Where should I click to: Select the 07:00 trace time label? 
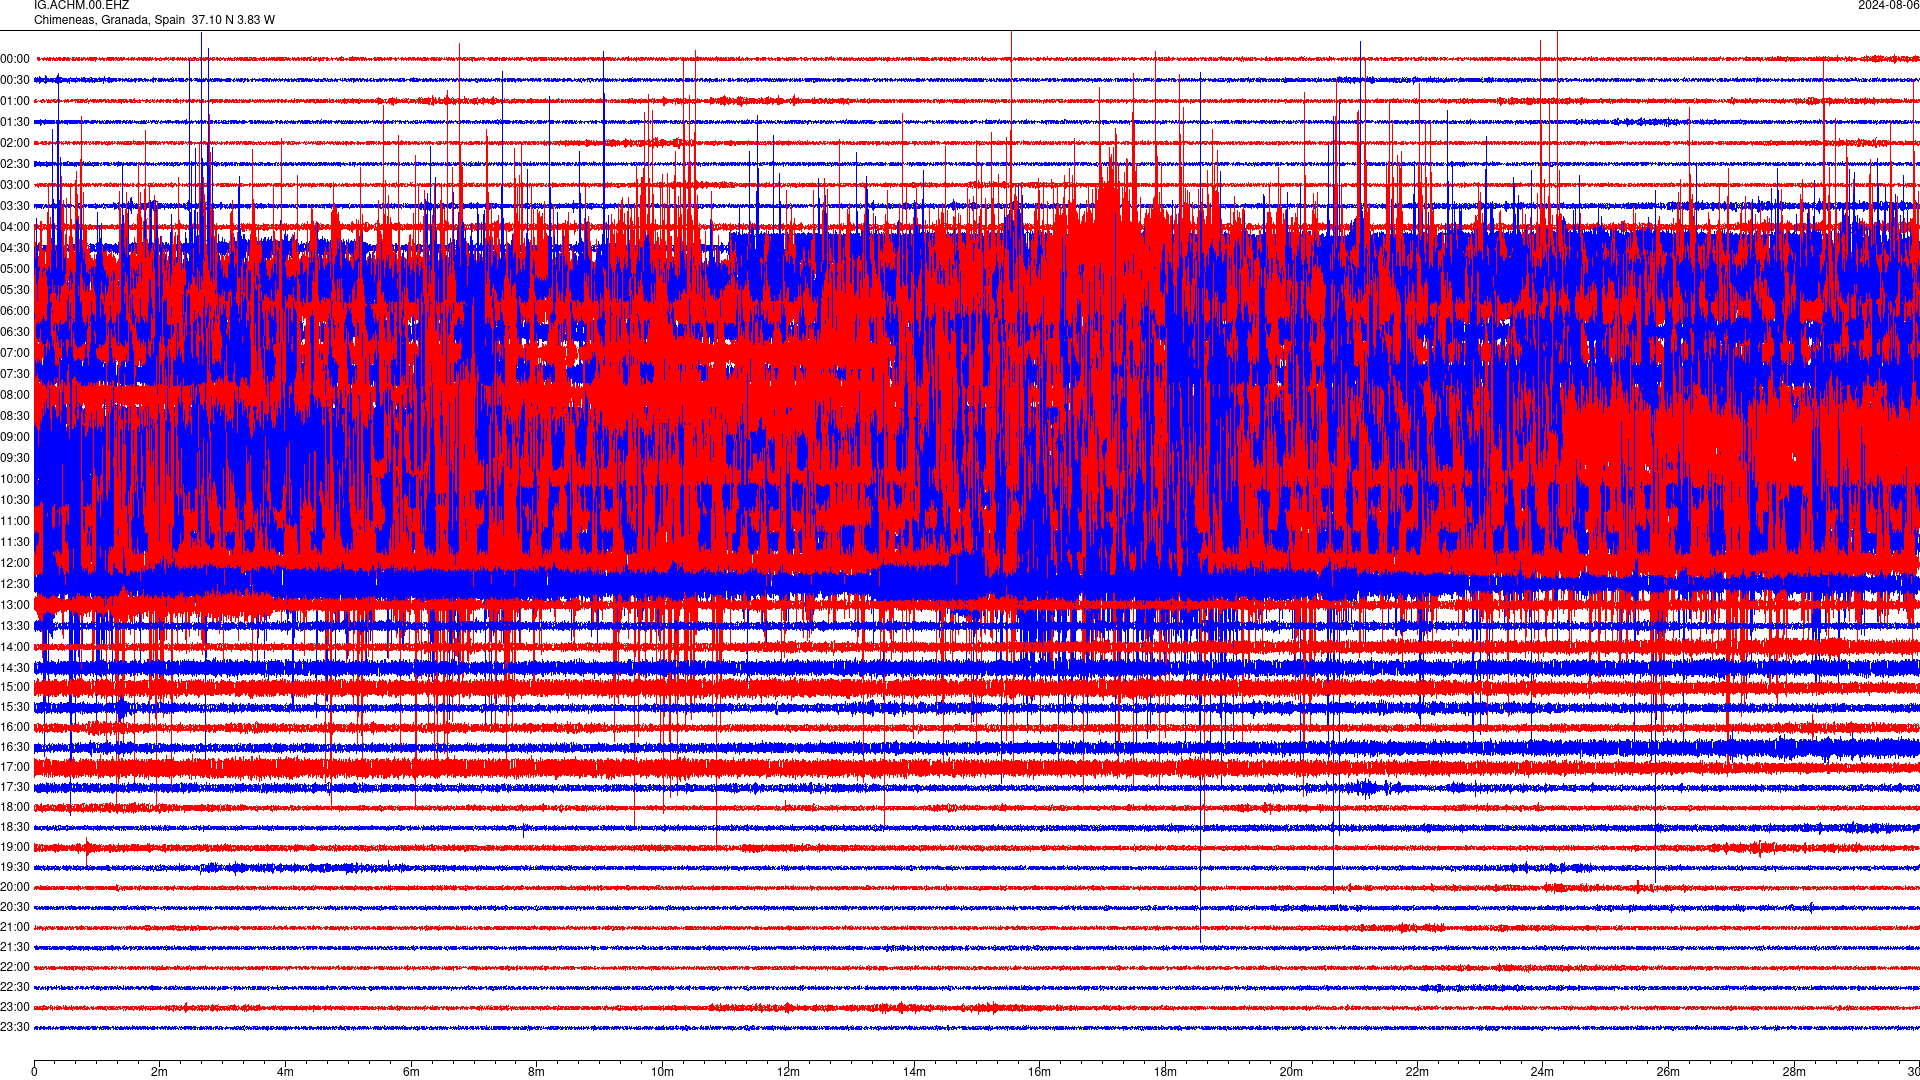(x=15, y=353)
